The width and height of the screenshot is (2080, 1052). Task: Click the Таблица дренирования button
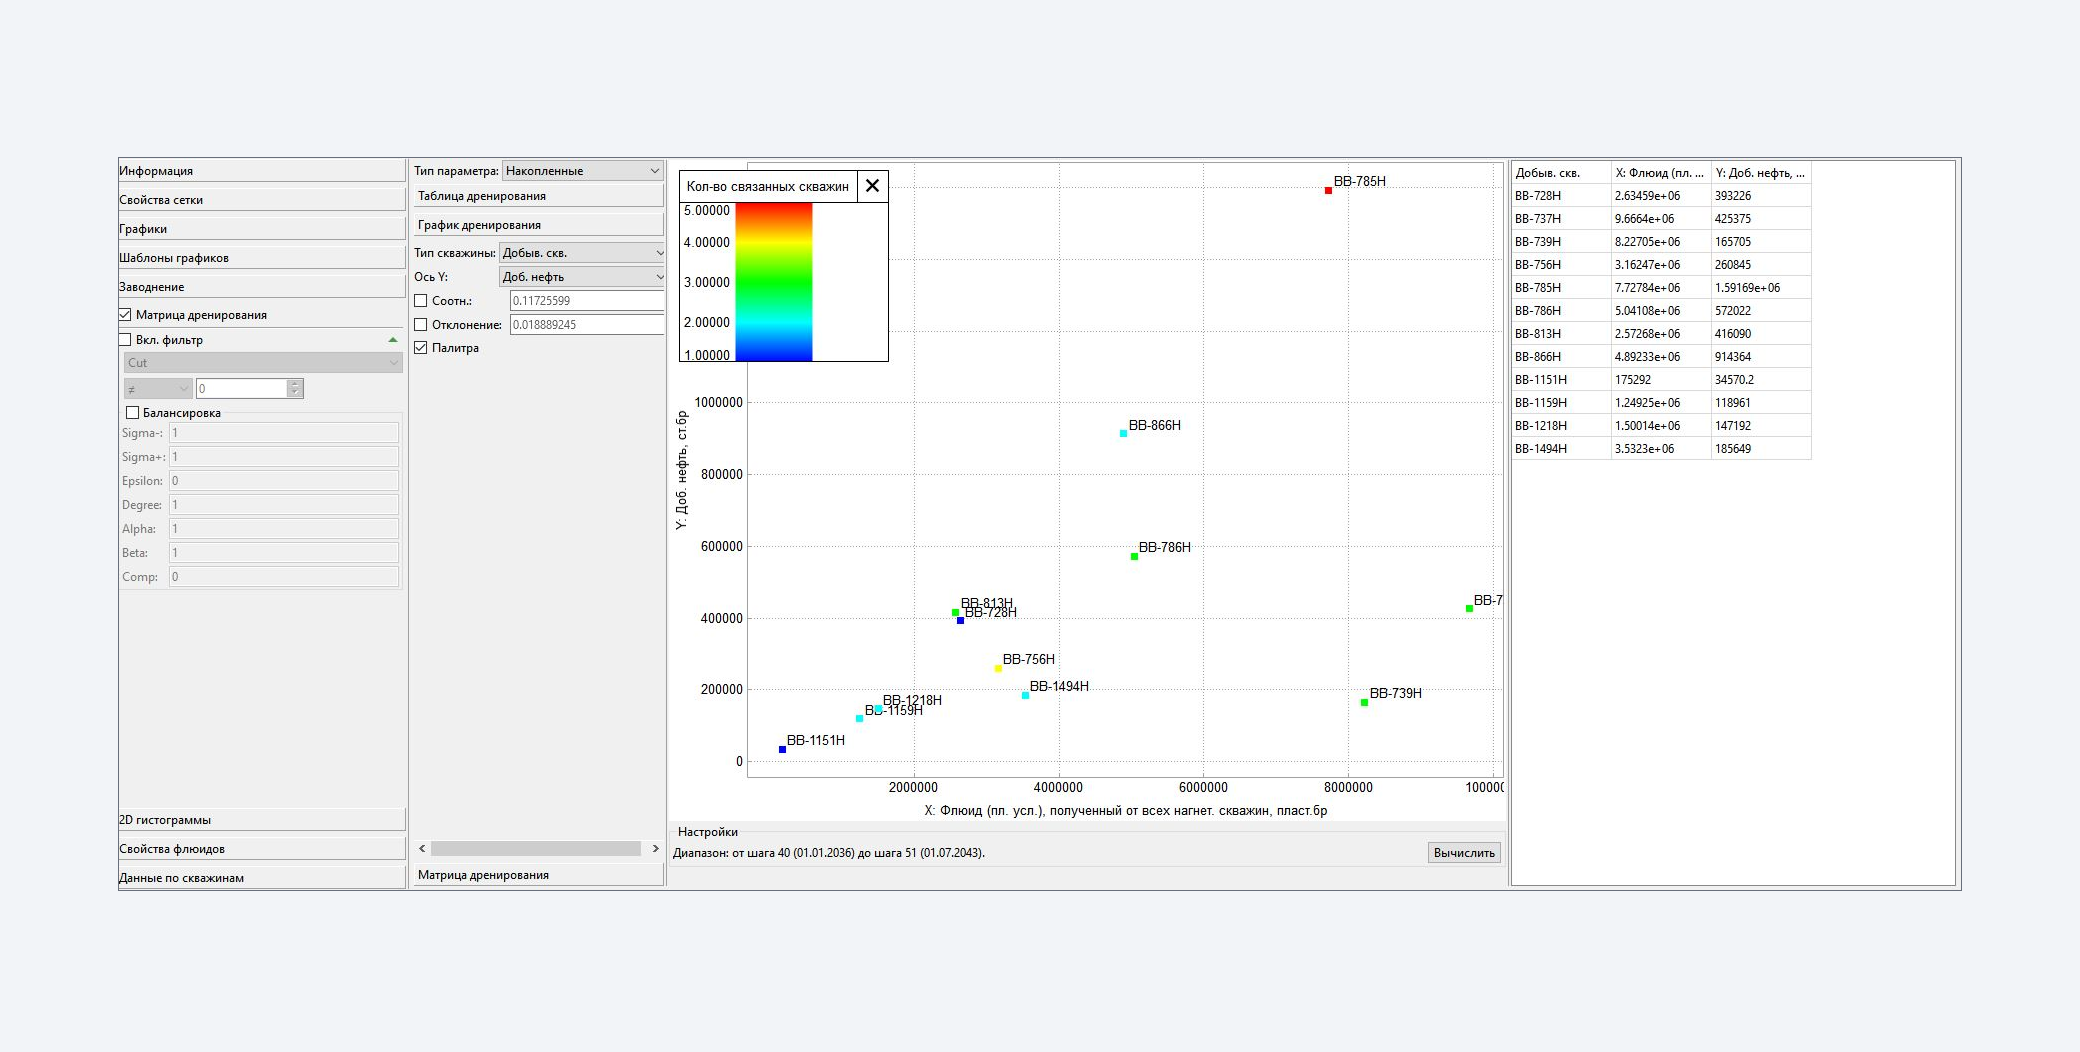[538, 196]
